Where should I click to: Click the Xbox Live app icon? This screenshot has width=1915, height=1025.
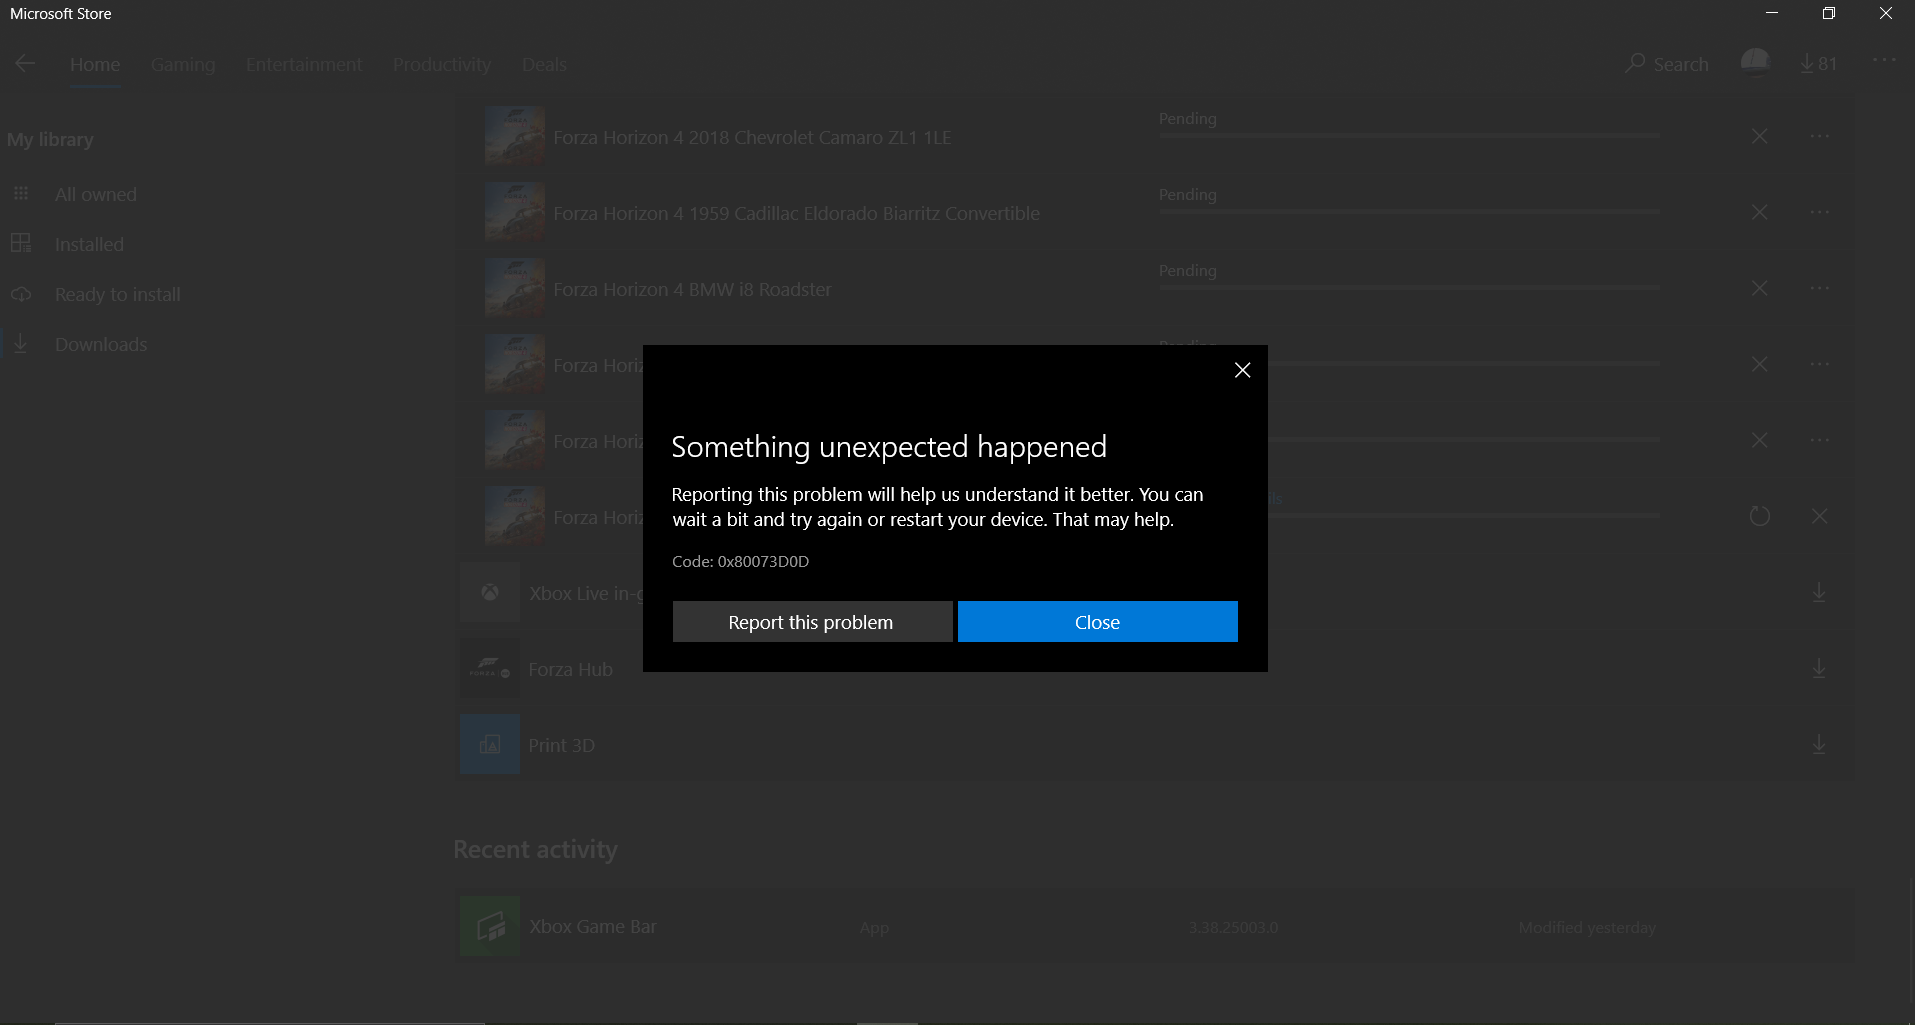(x=490, y=592)
